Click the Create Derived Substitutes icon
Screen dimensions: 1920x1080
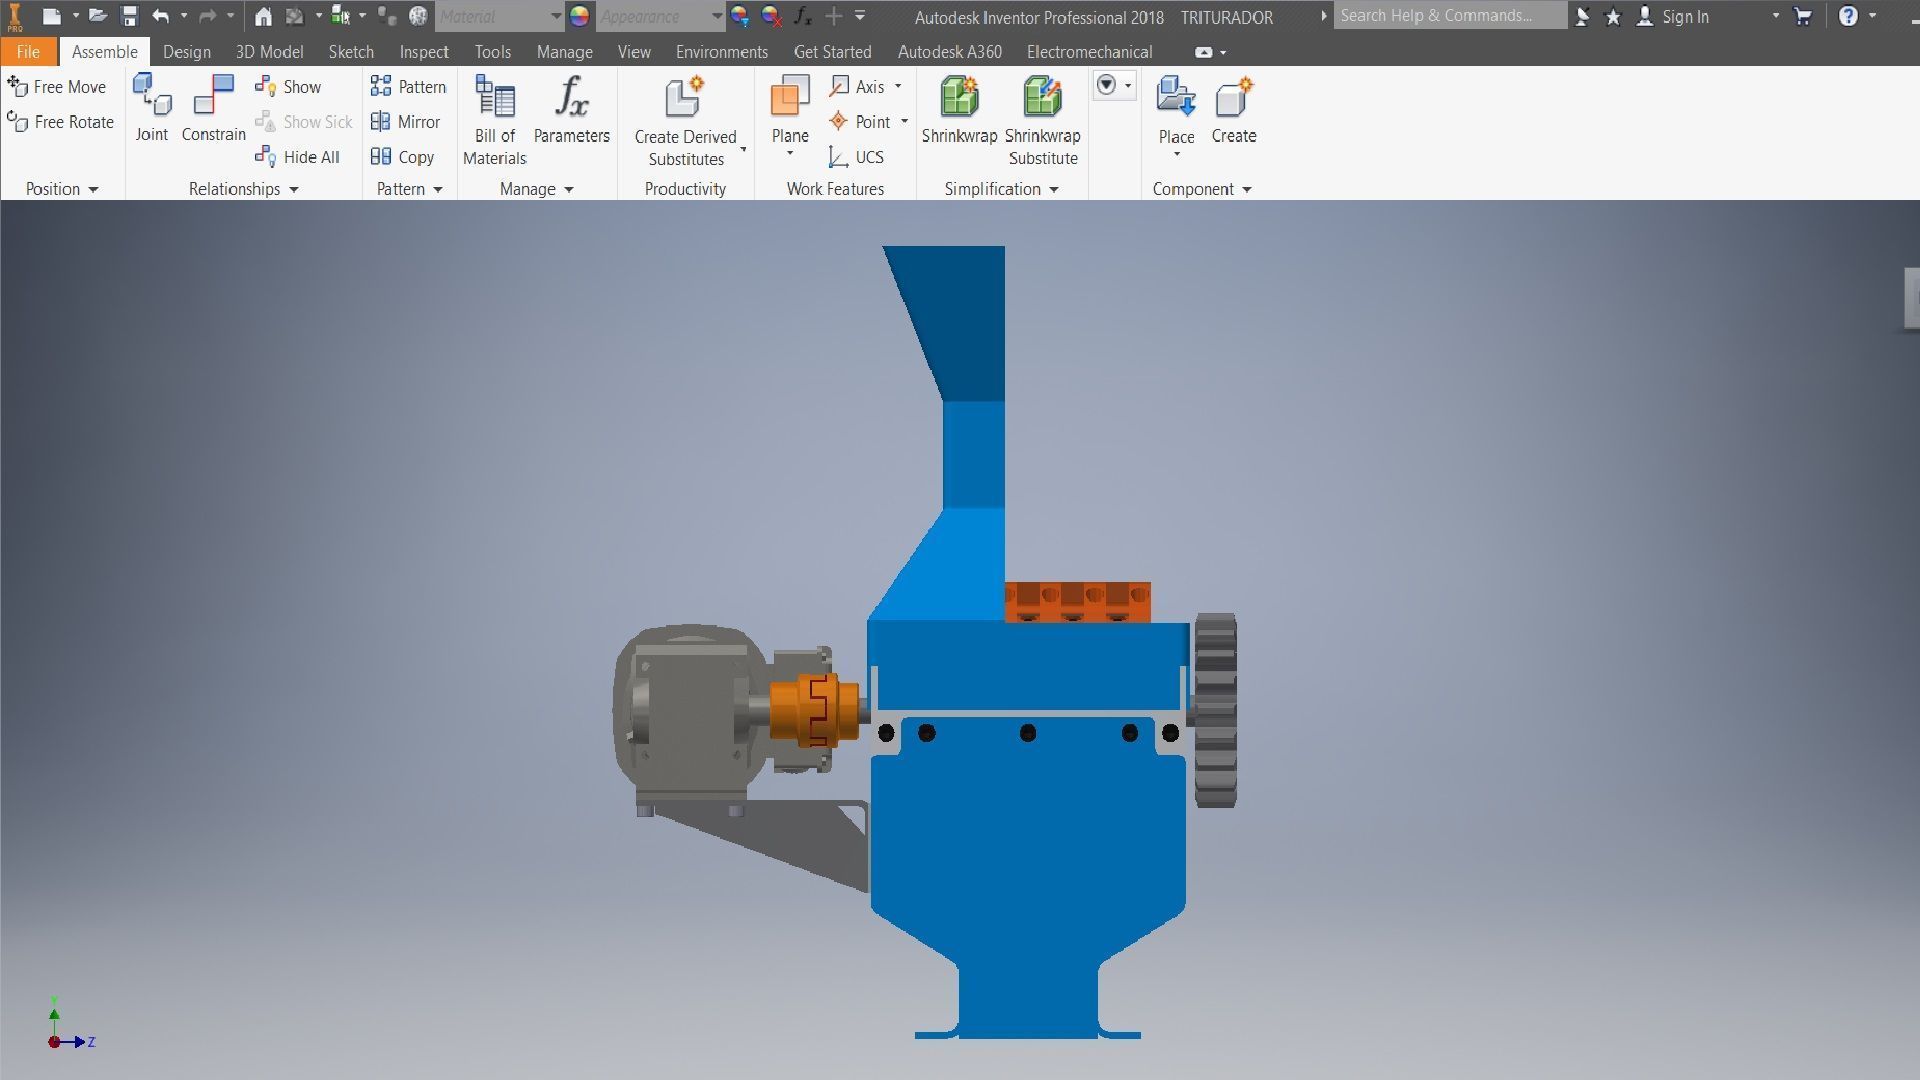pos(685,98)
